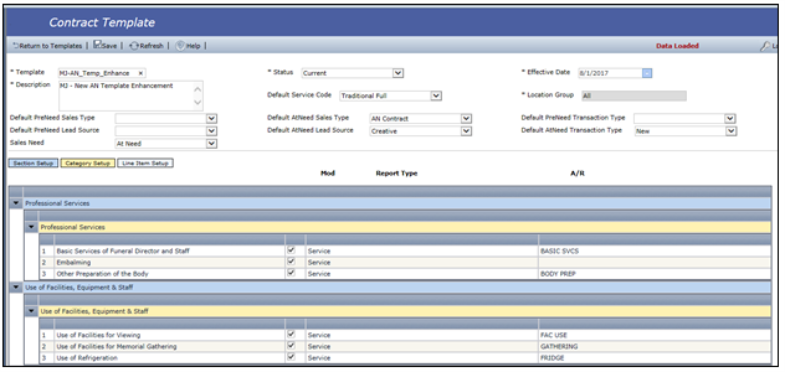Click the Save disk icon

97,45
